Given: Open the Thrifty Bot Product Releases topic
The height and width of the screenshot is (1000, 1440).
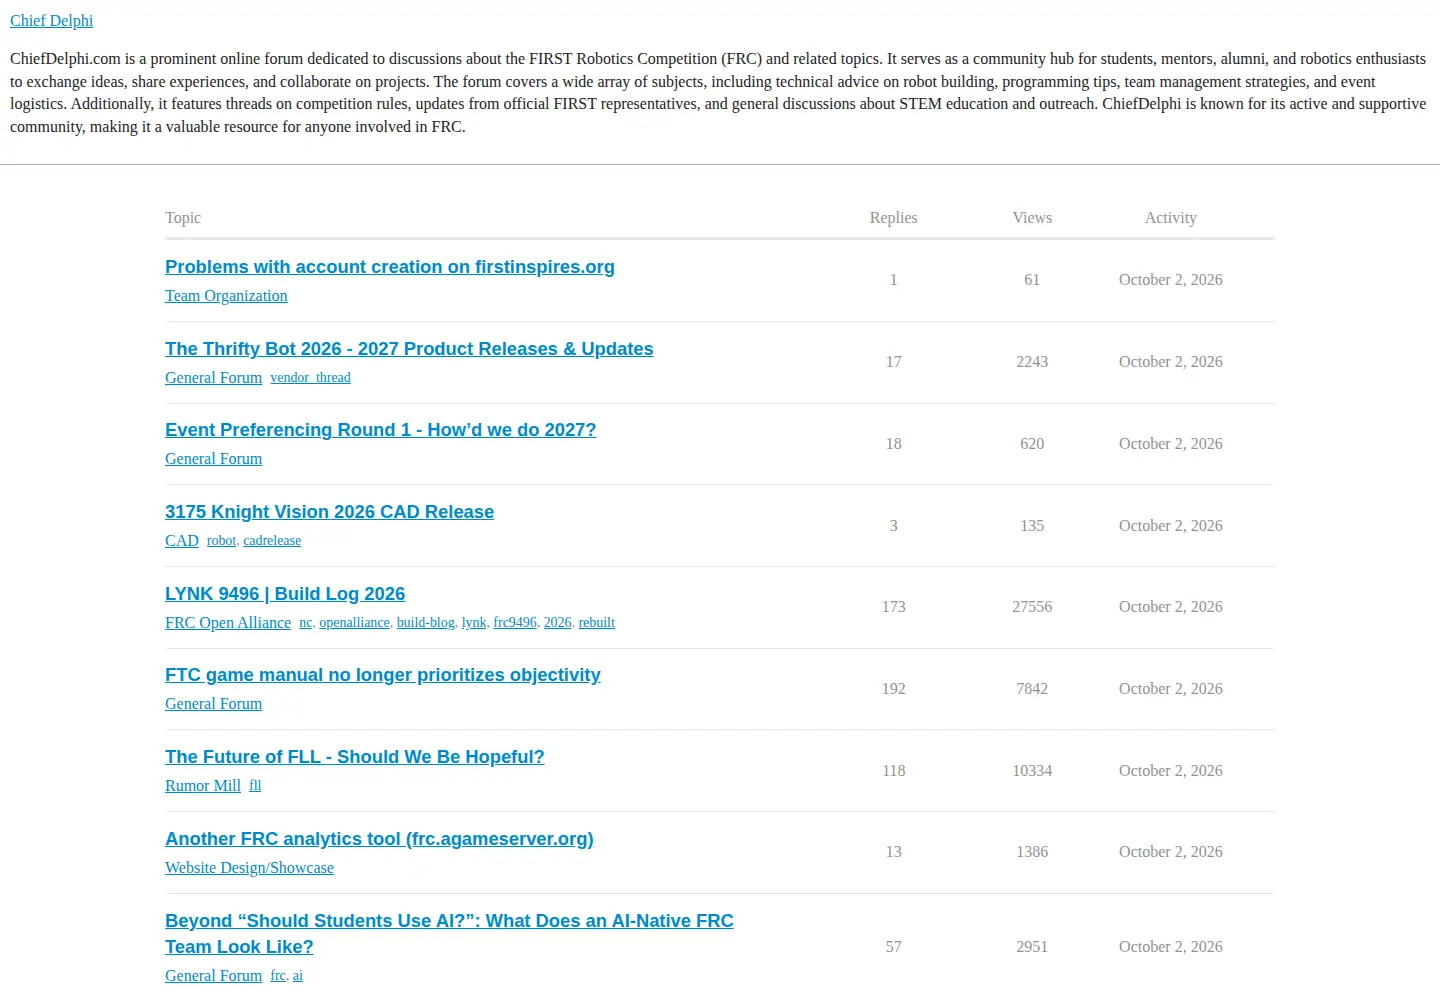Looking at the screenshot, I should coord(409,349).
